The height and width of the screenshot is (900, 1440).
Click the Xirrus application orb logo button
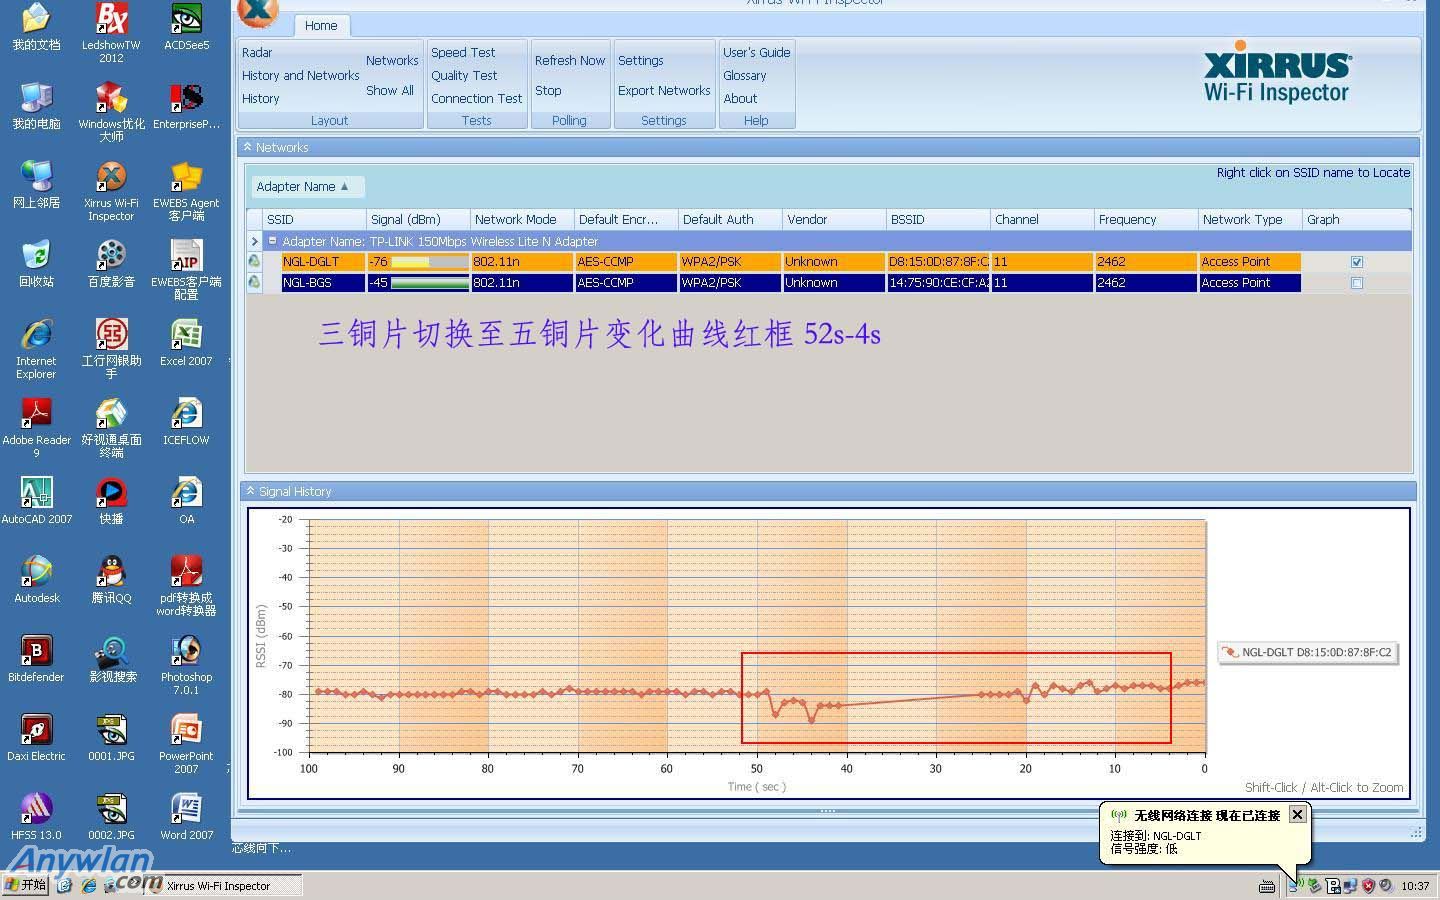point(258,10)
